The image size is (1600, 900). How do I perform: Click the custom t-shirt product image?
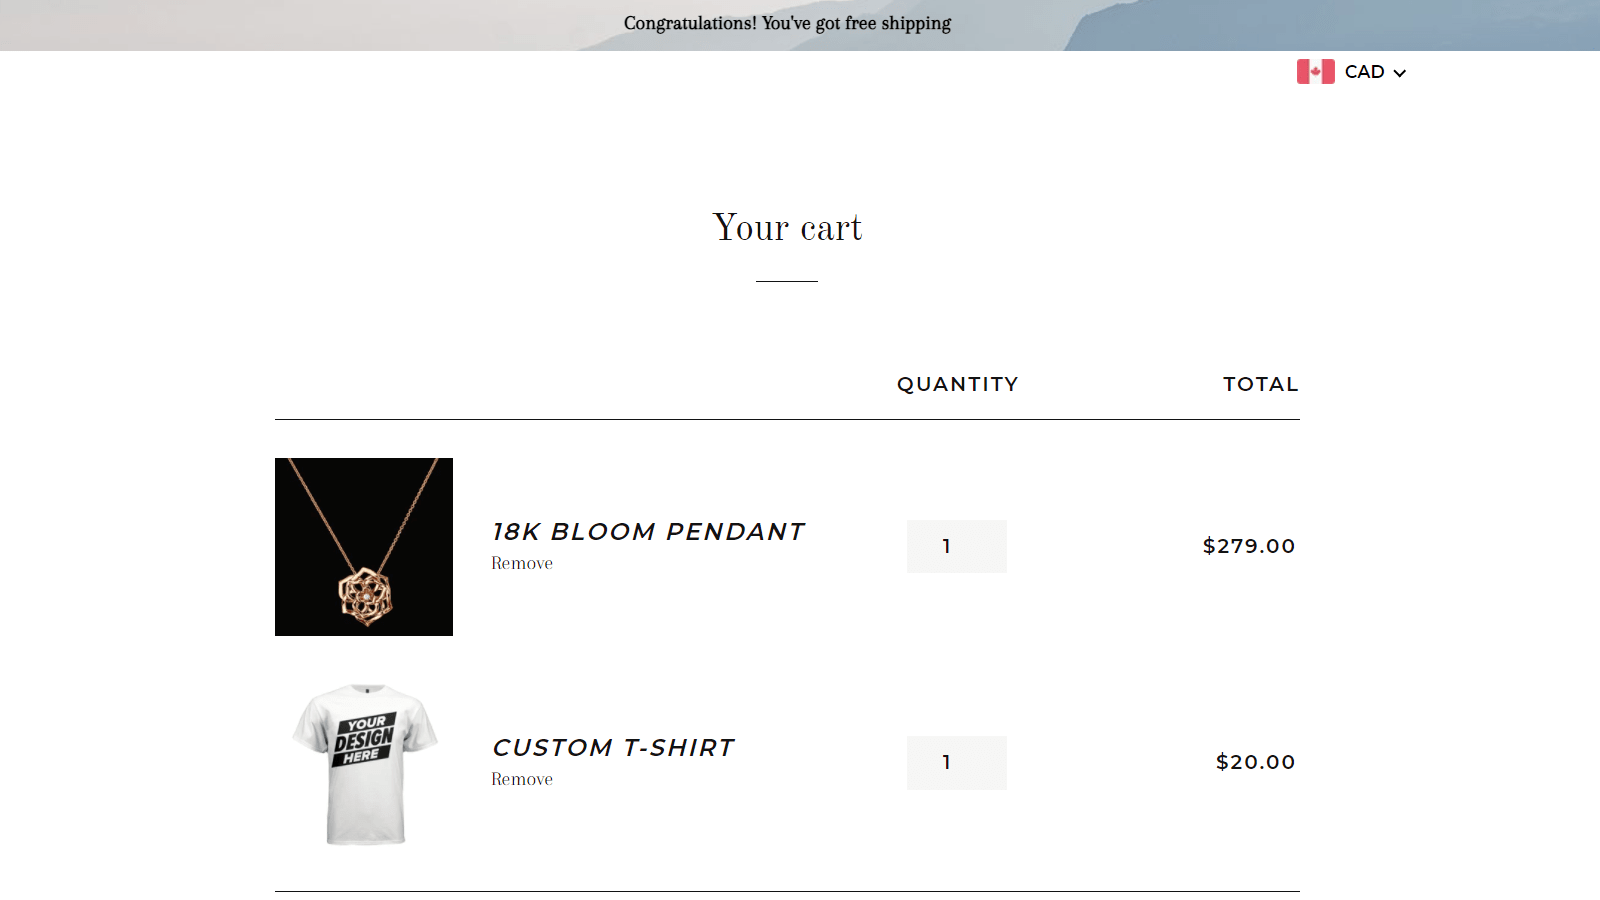click(x=363, y=762)
